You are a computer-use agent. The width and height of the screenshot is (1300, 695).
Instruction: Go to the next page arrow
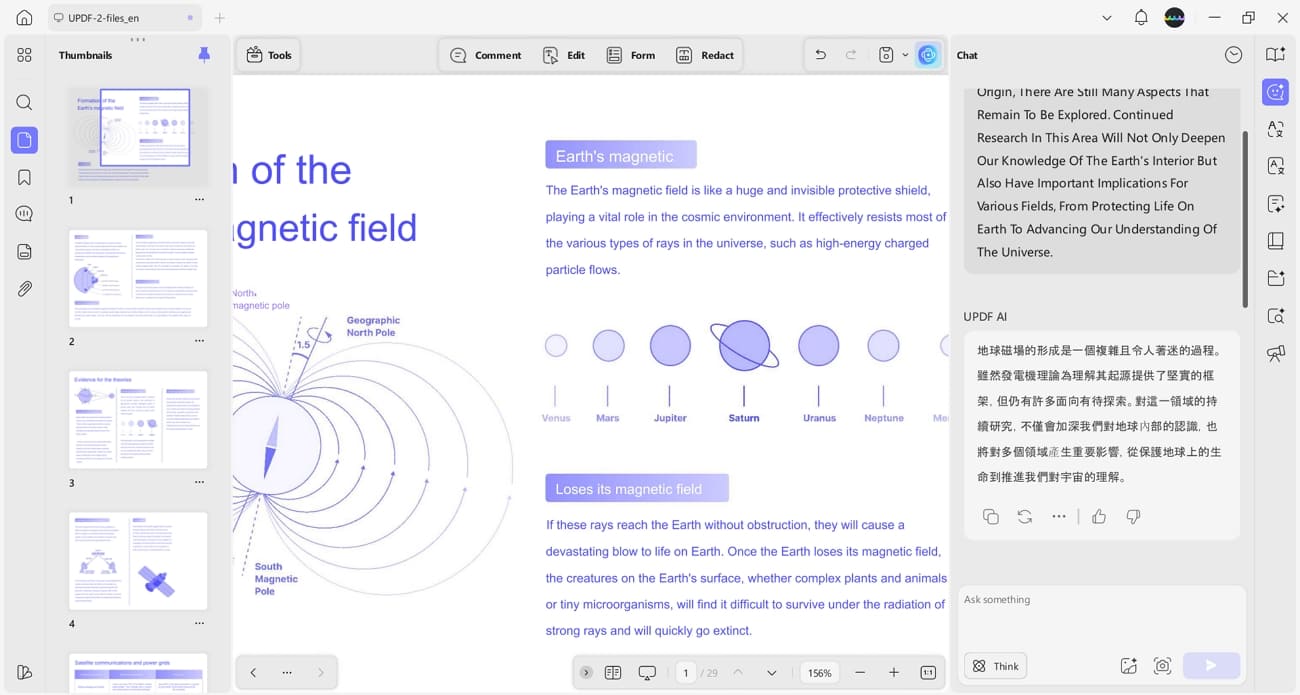[771, 673]
